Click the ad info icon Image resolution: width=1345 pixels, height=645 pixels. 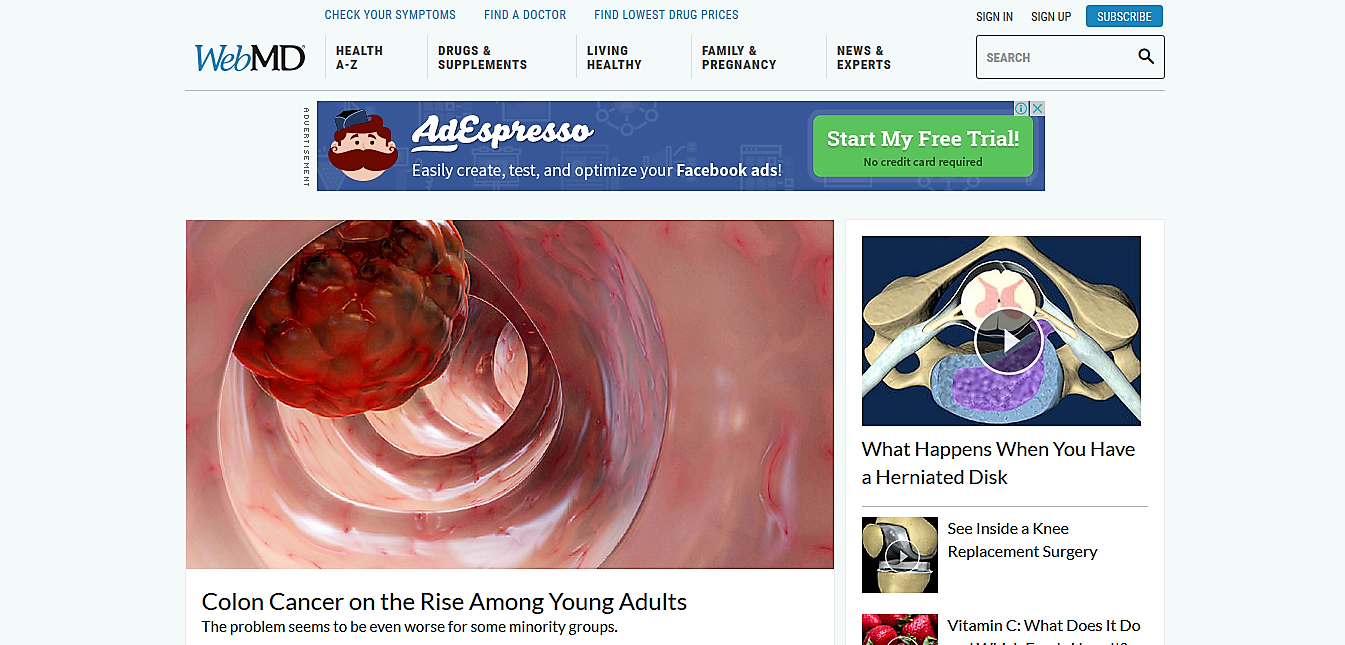point(1022,108)
